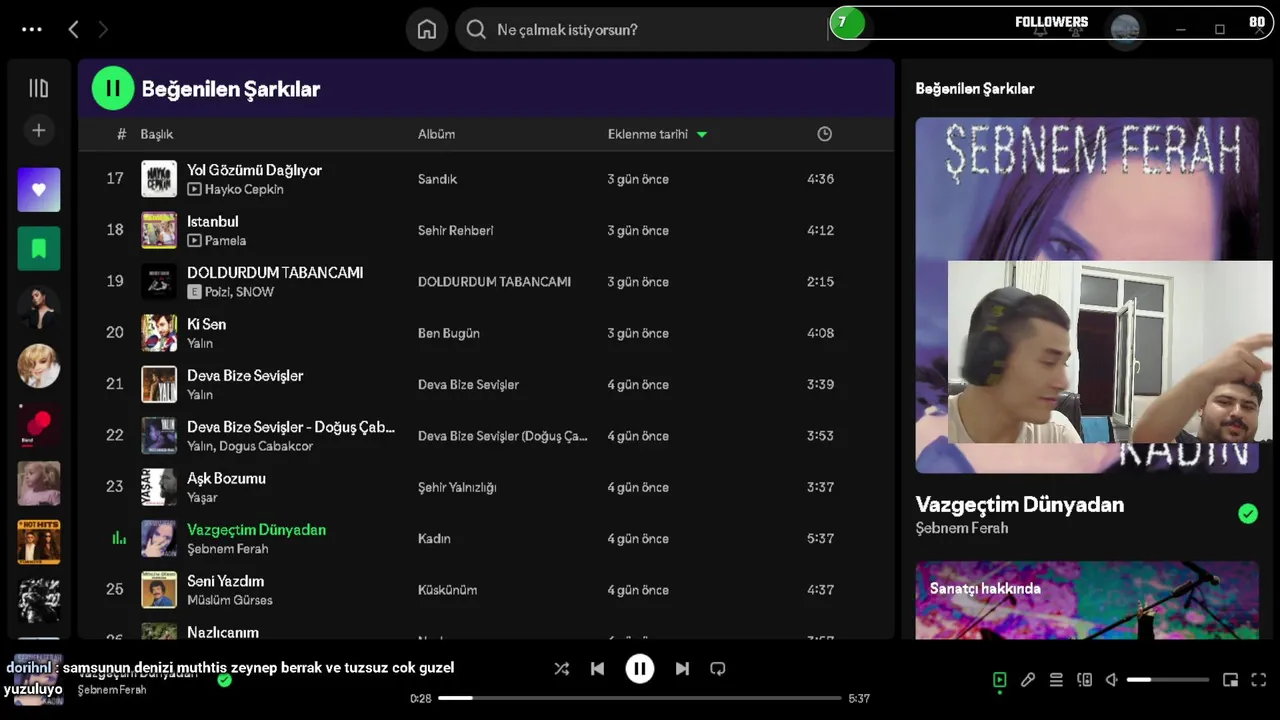The width and height of the screenshot is (1280, 720).
Task: Click the green equalizer icon on playing row
Action: coord(119,538)
